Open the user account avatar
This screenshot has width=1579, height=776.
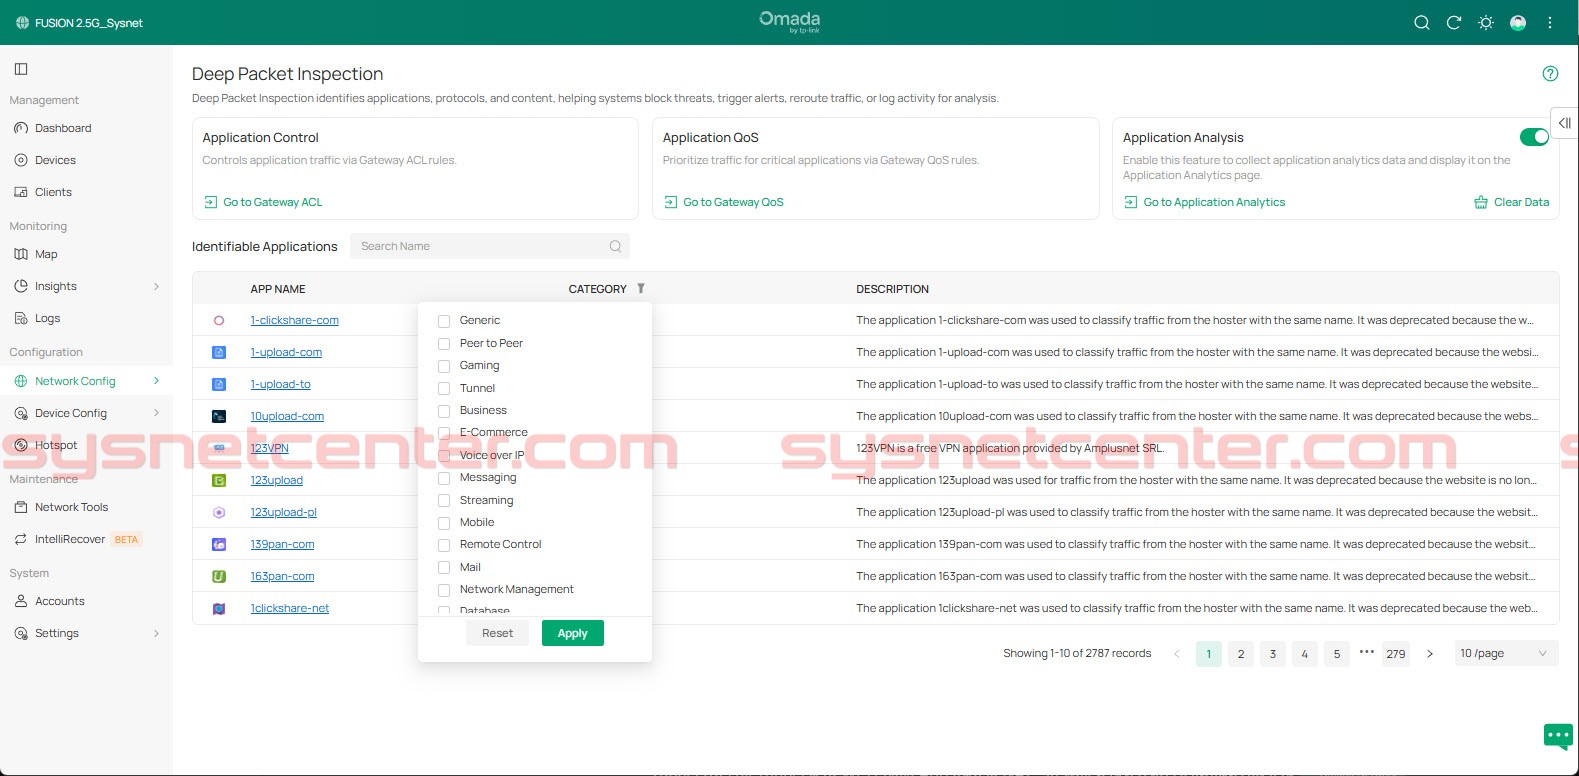1518,23
